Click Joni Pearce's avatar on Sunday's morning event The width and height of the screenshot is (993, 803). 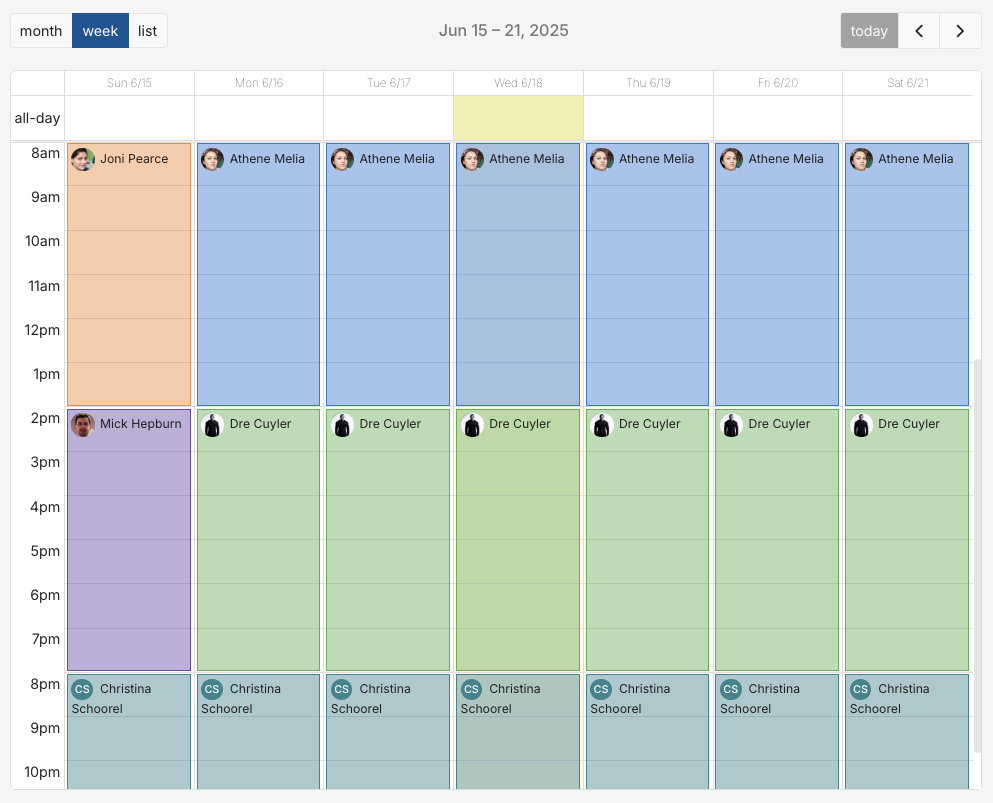coord(82,159)
